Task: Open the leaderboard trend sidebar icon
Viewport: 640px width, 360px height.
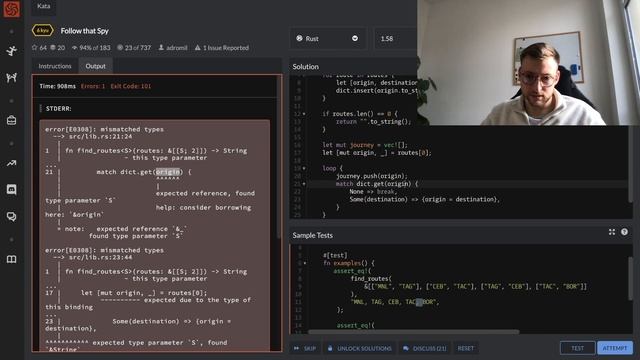Action: (x=11, y=163)
